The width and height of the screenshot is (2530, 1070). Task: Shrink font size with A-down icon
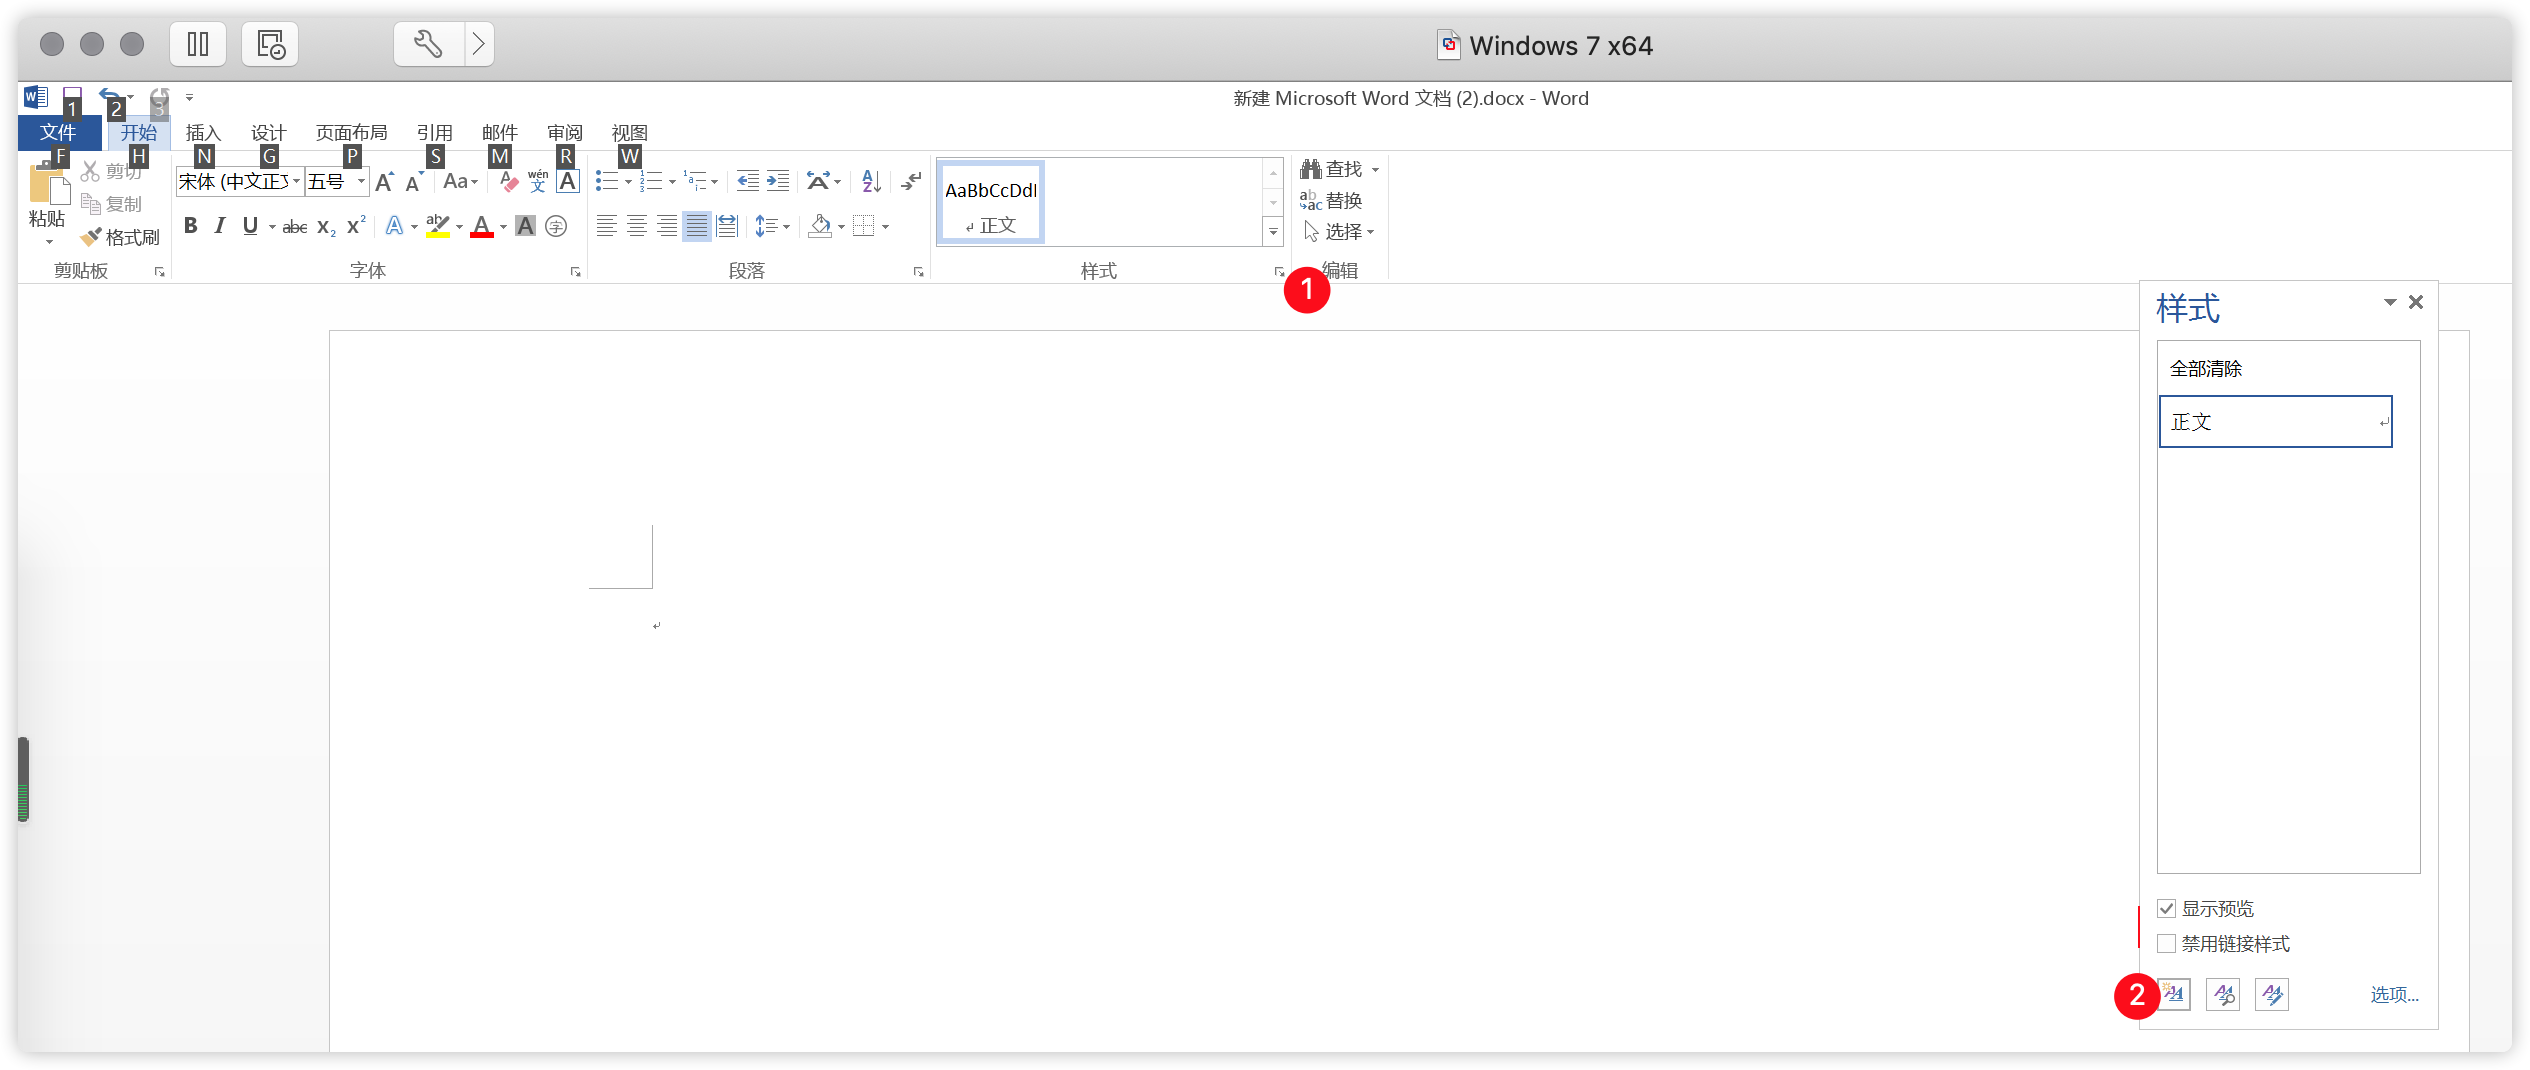coord(414,181)
